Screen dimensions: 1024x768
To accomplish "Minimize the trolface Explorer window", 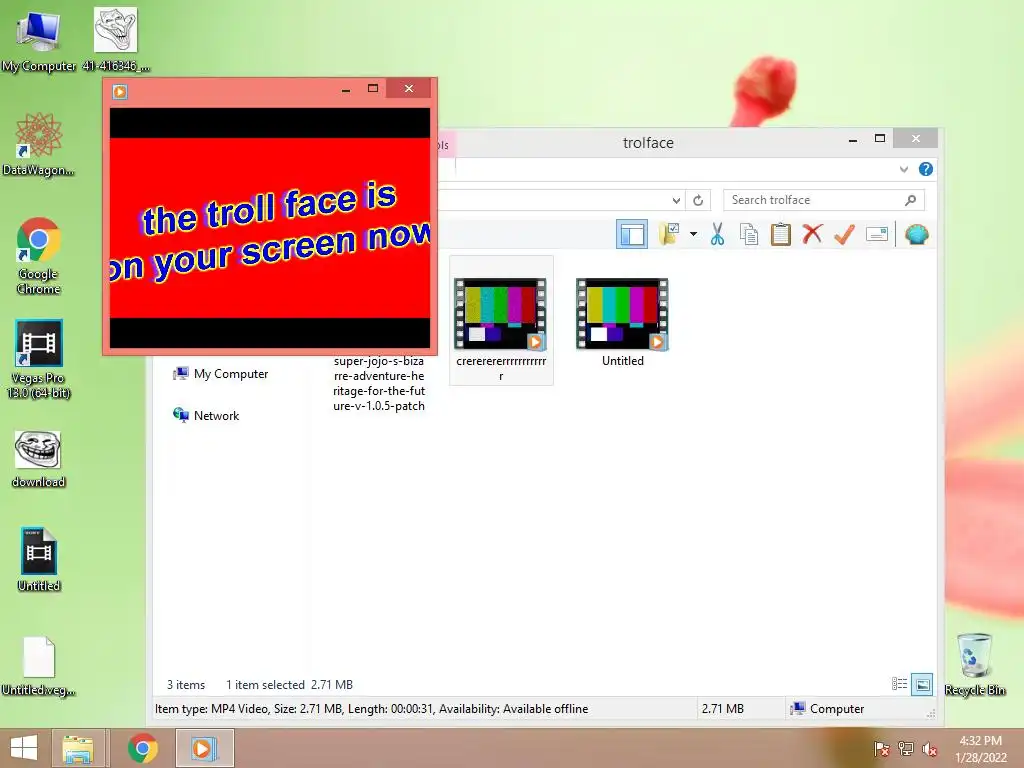I will [853, 139].
